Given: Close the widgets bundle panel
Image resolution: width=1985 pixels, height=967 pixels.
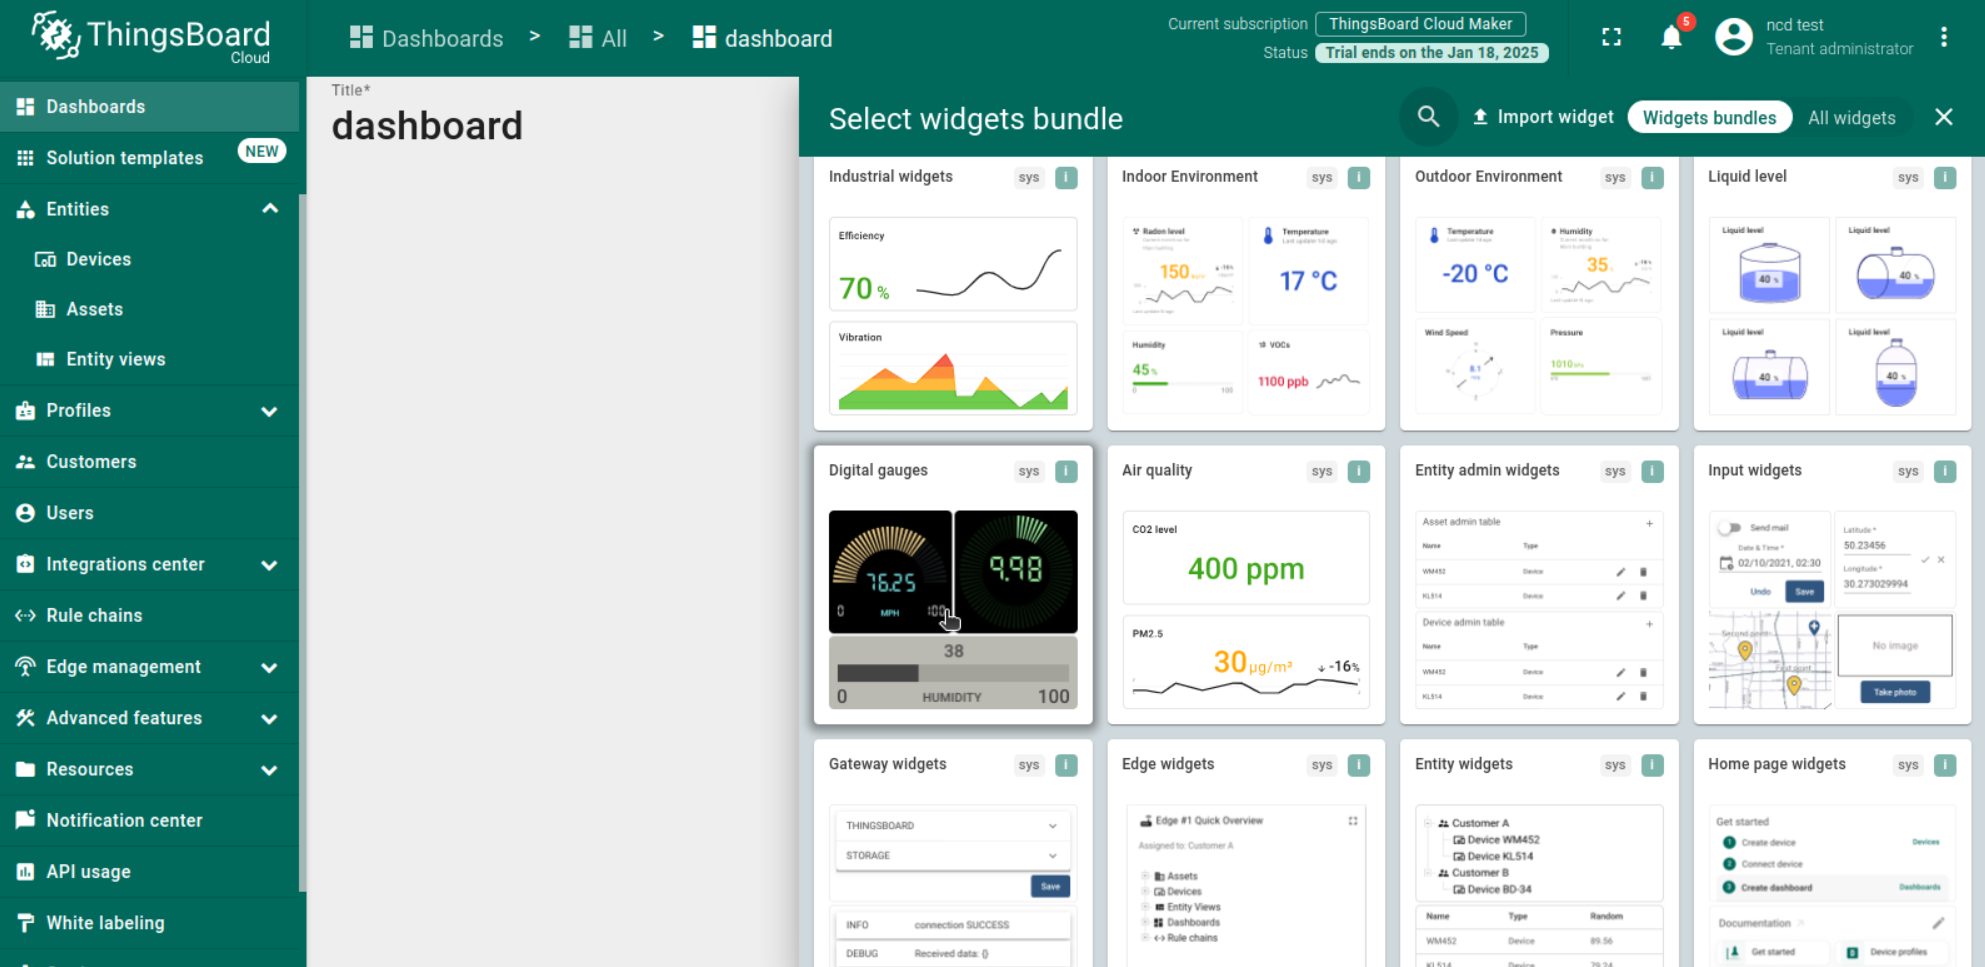Looking at the screenshot, I should 1943,117.
